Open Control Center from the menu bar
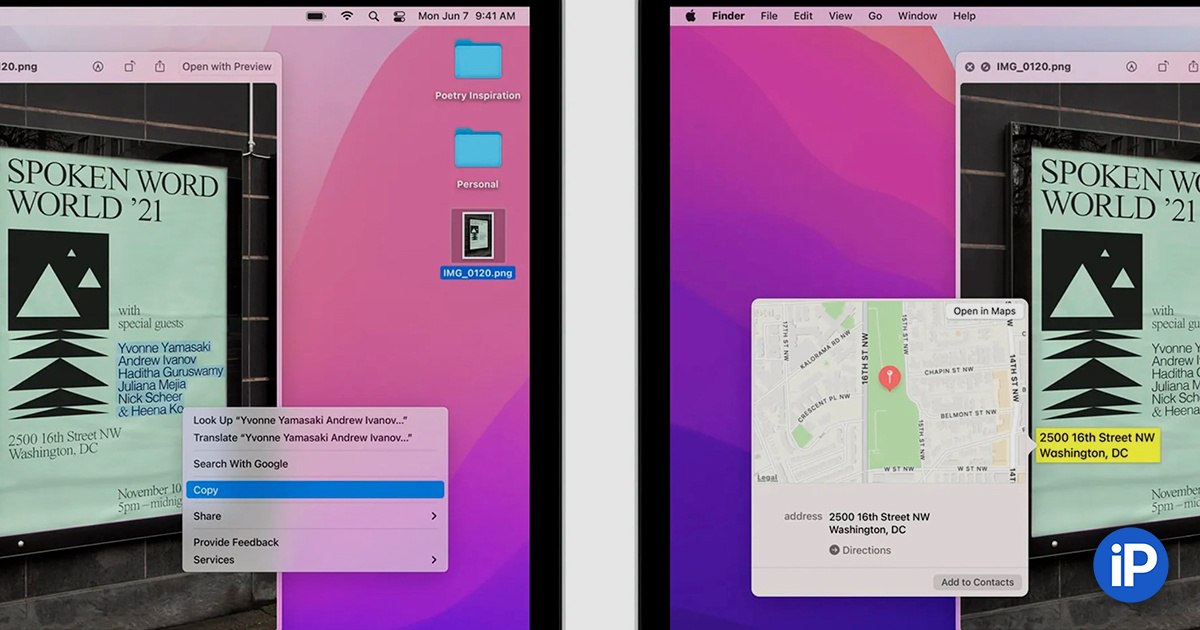 point(400,16)
